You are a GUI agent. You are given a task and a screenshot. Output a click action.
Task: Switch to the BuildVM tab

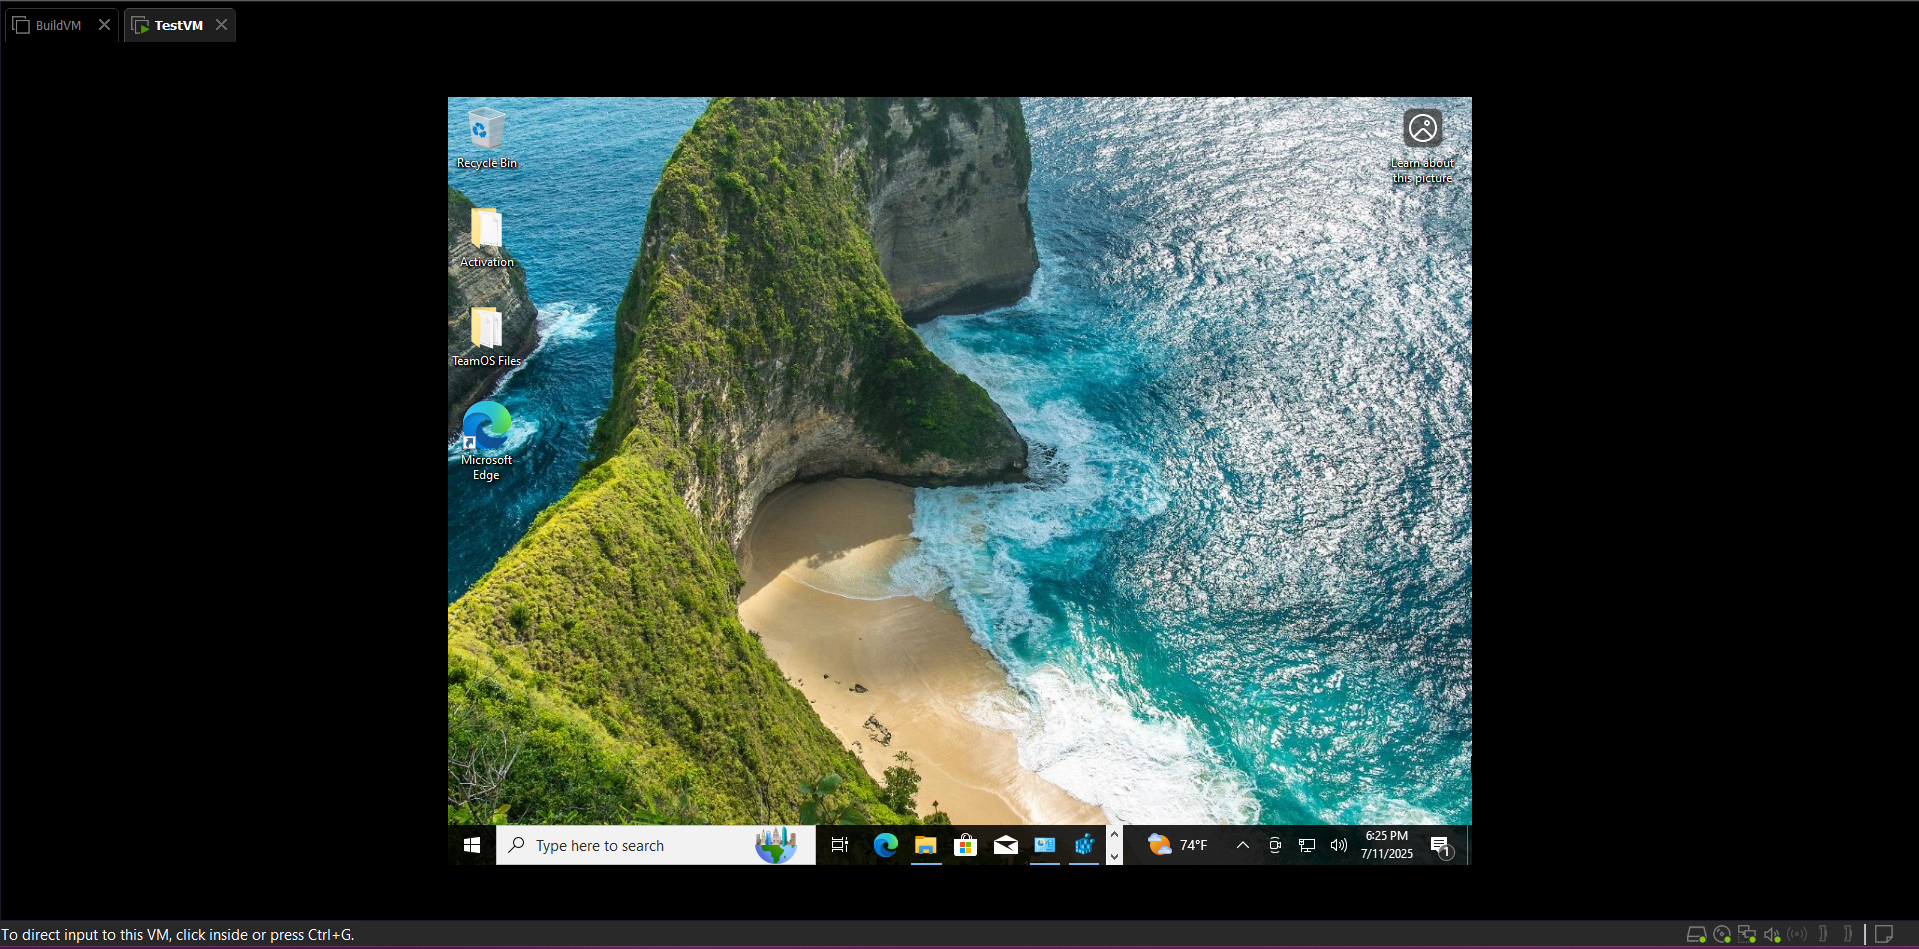pos(59,25)
